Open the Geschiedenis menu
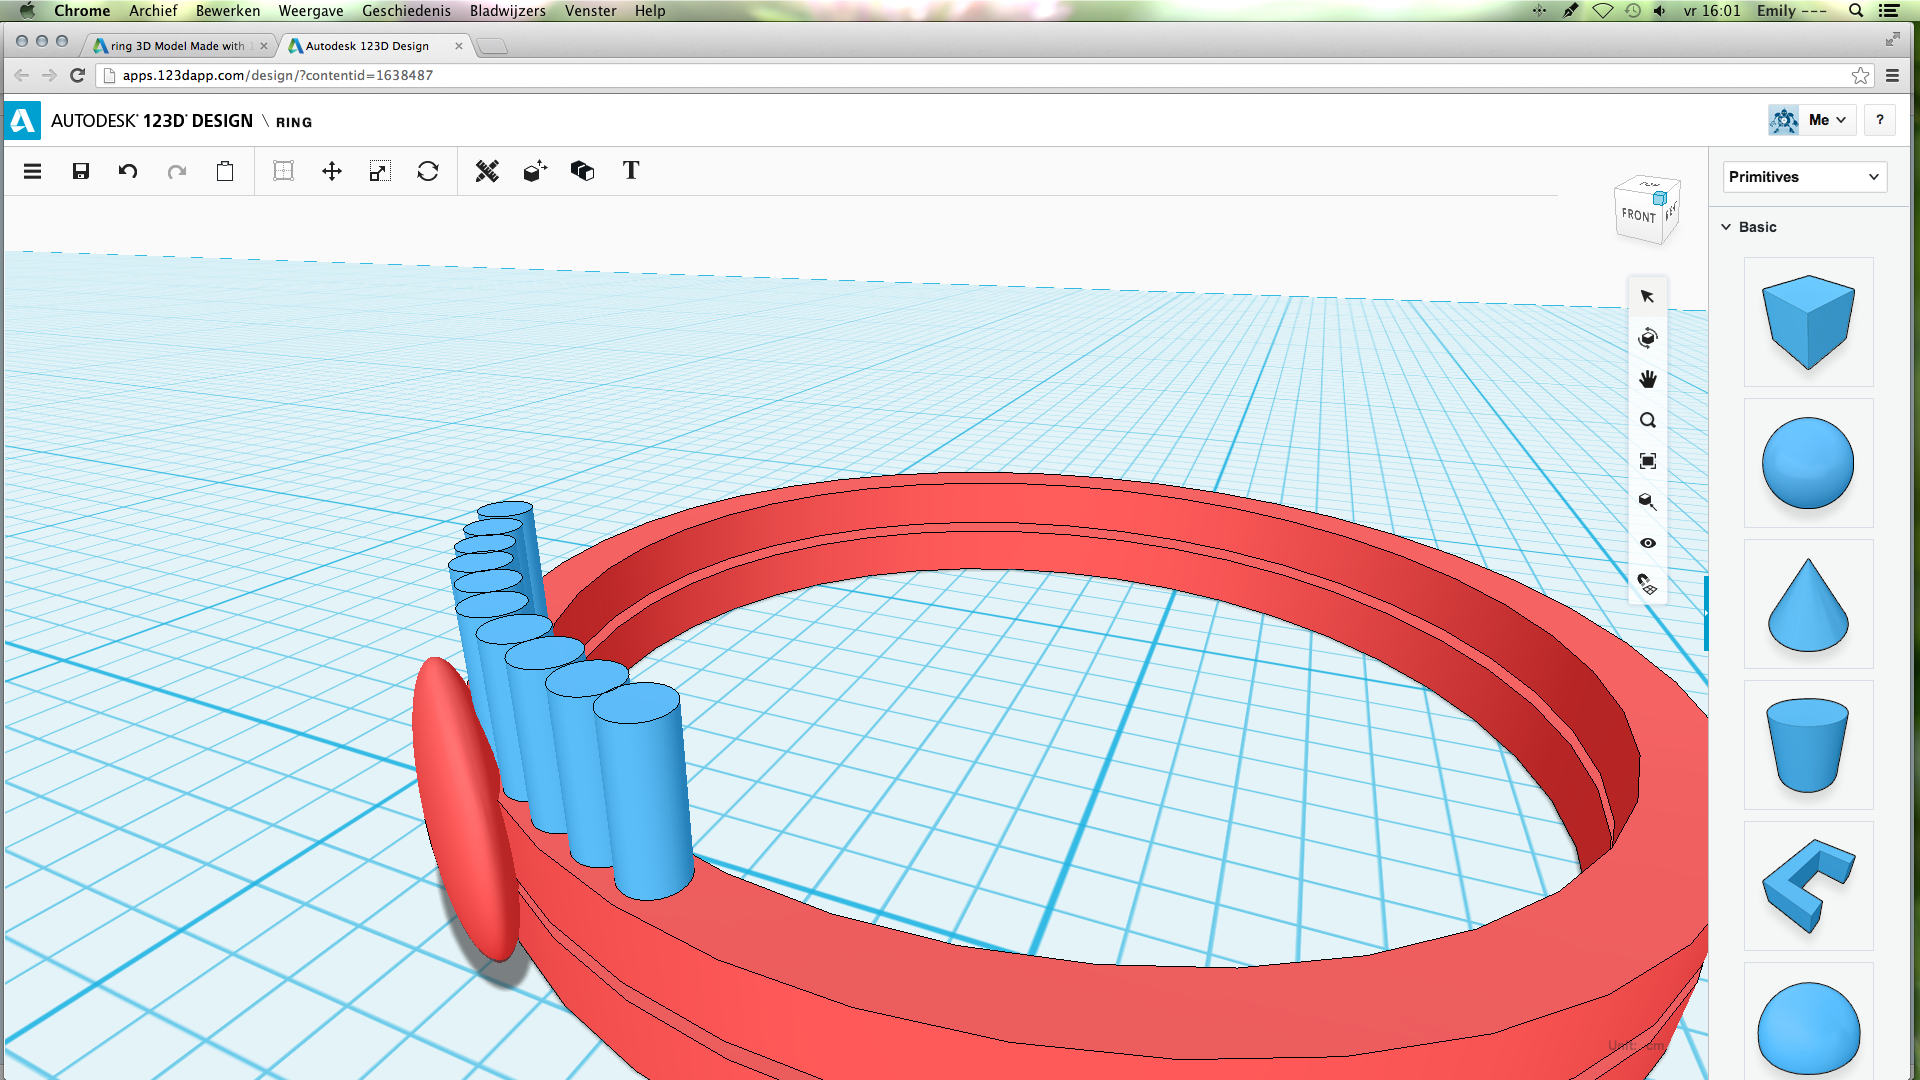Viewport: 1920px width, 1080px height. pos(406,10)
